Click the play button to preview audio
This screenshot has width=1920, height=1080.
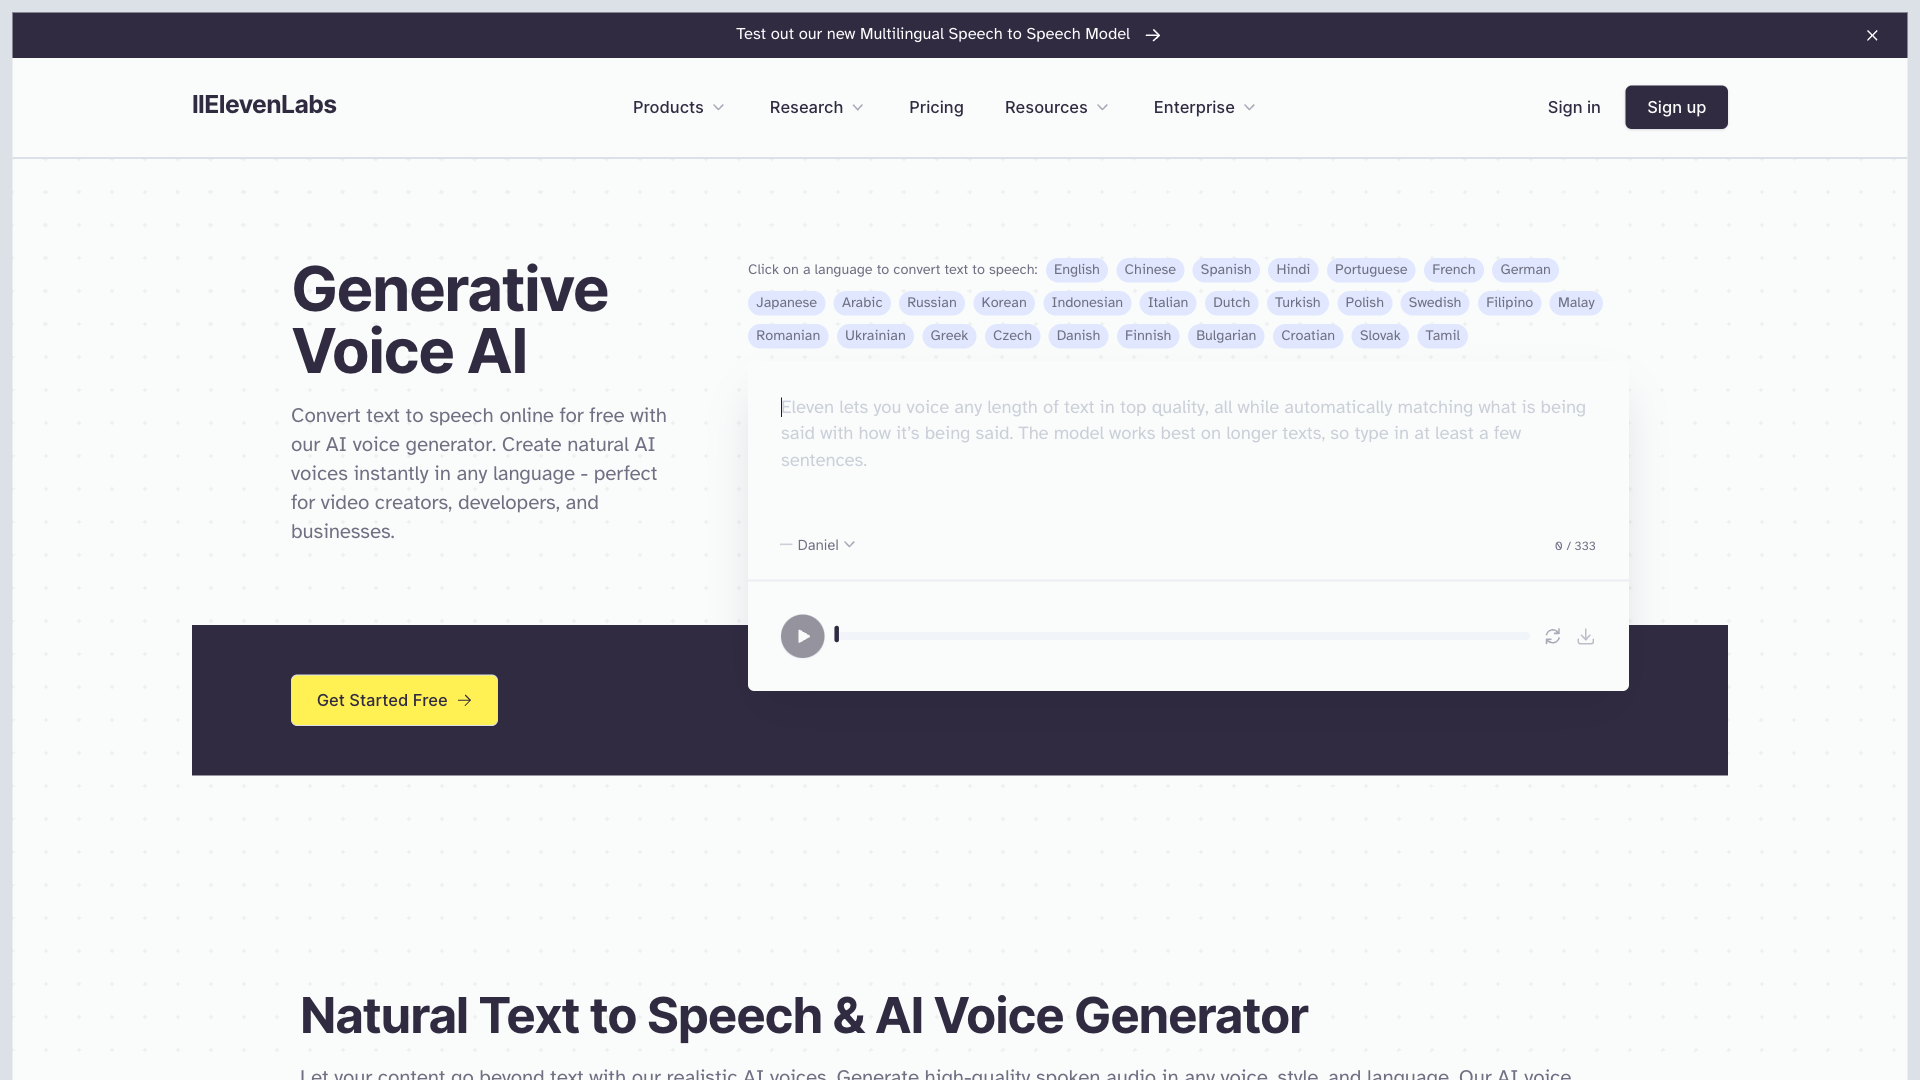[802, 636]
